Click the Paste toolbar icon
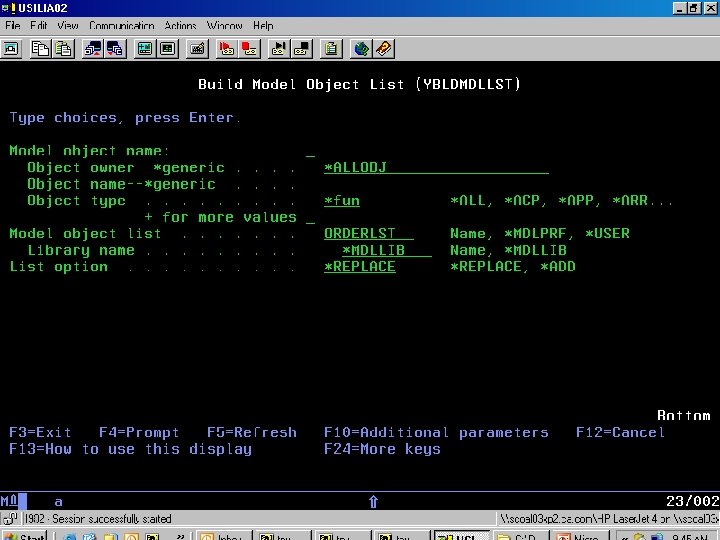Screen dimensions: 720x540 click(x=64, y=49)
